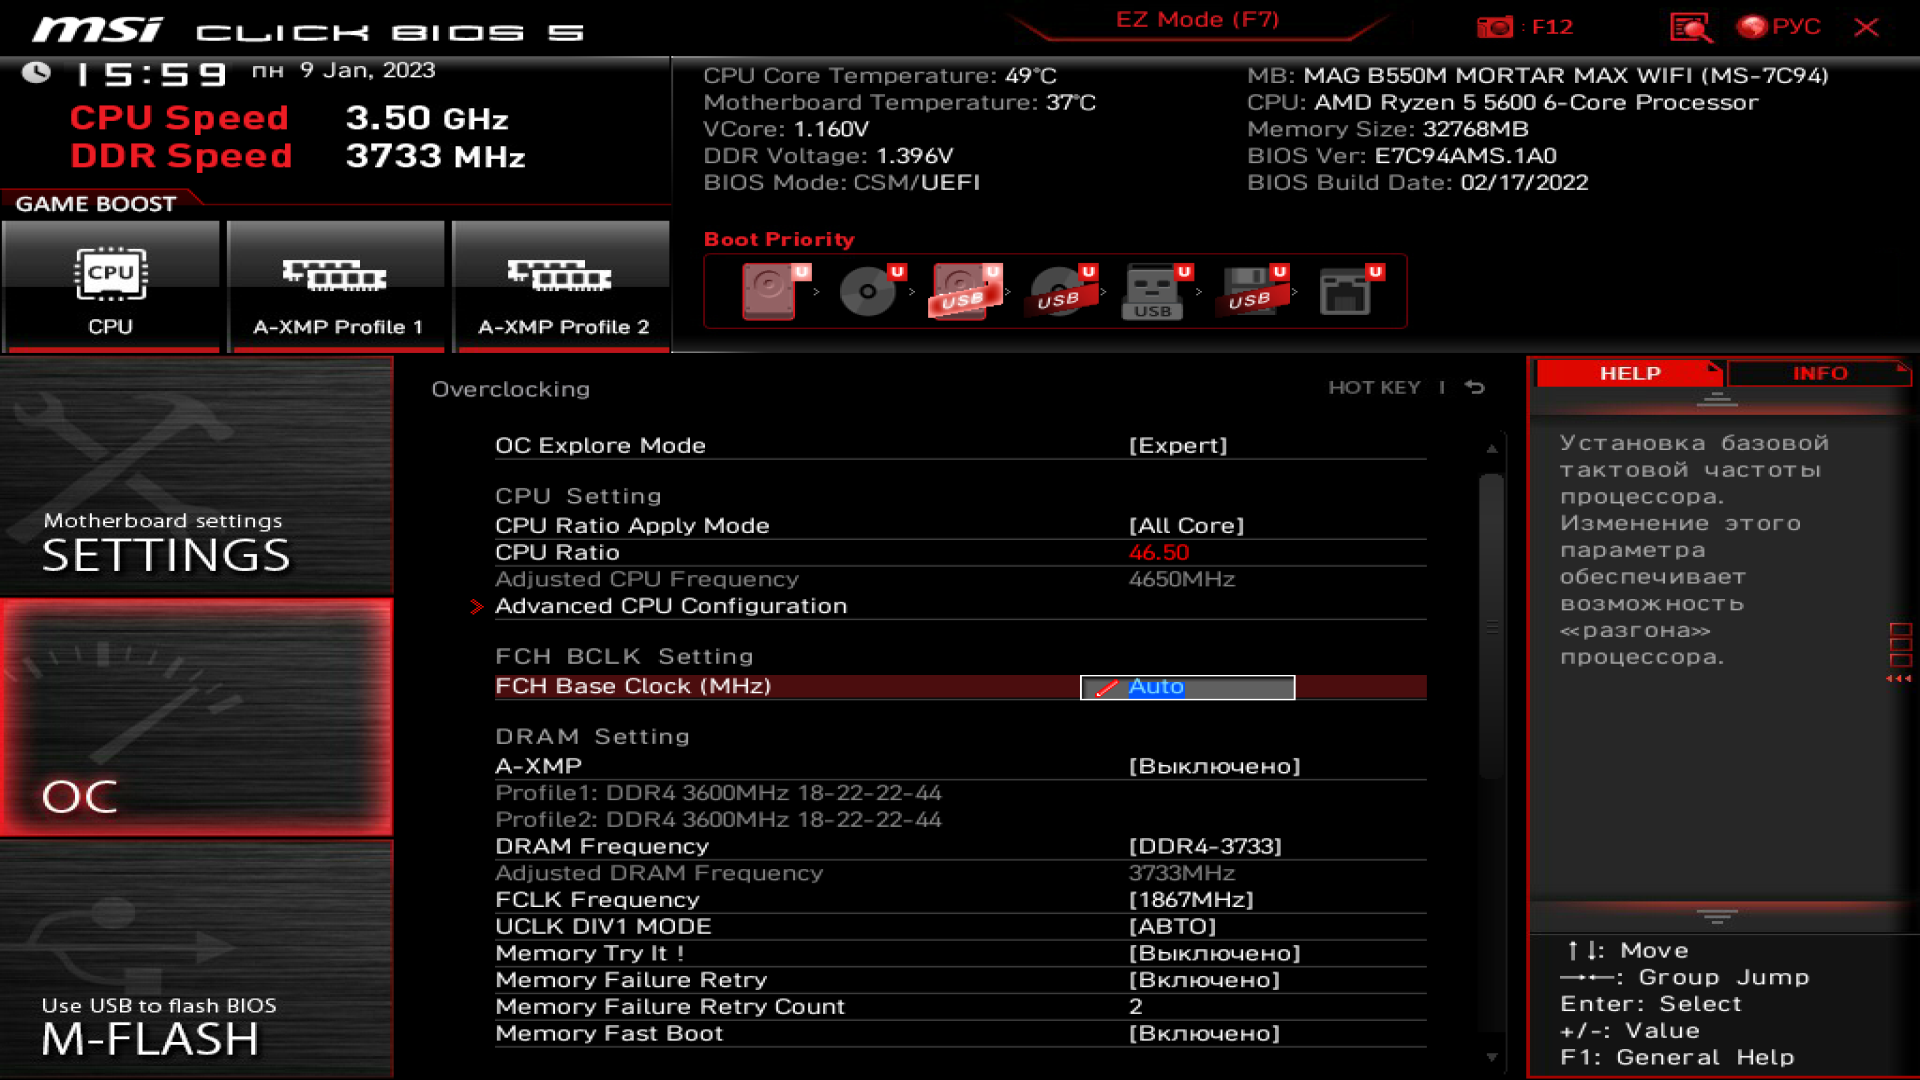The height and width of the screenshot is (1080, 1920).
Task: Select the USB floppy boot device icon
Action: [x=1252, y=291]
